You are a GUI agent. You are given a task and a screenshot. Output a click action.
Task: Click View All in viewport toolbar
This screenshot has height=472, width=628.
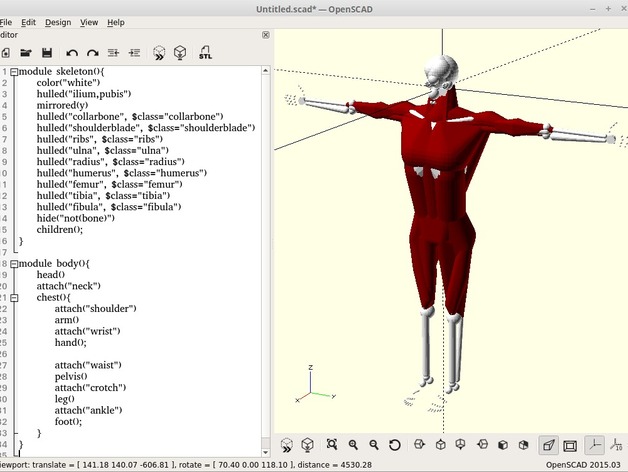332,444
